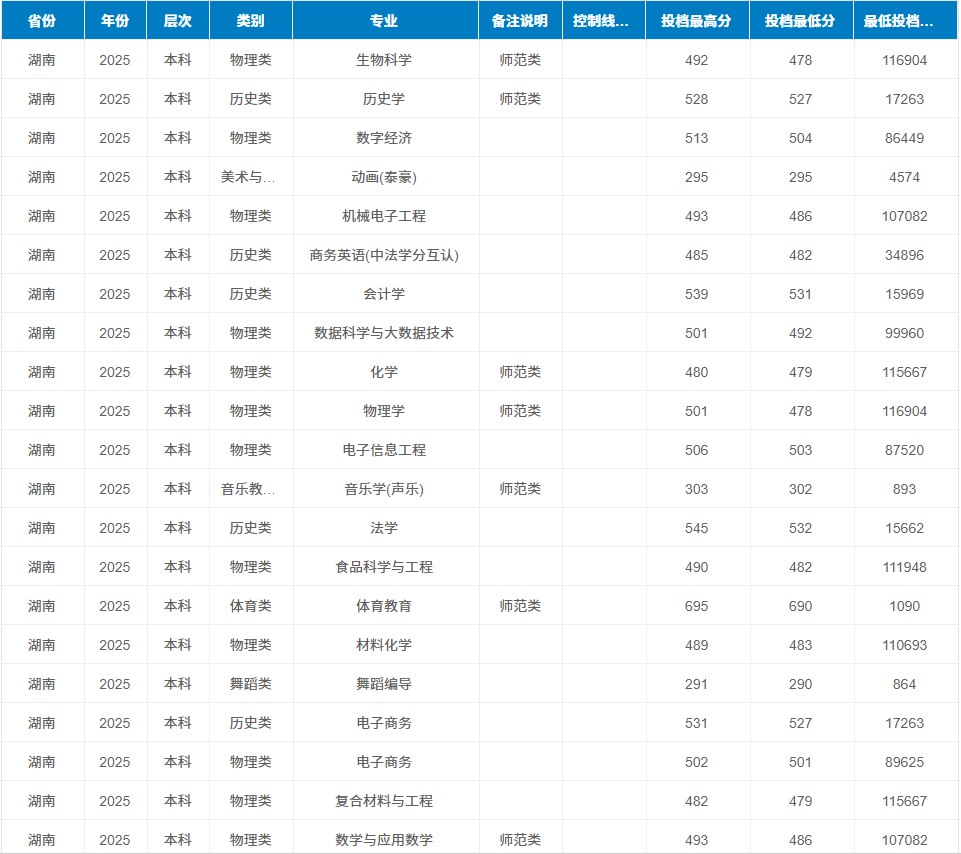Click the 年份 column header

(115, 20)
